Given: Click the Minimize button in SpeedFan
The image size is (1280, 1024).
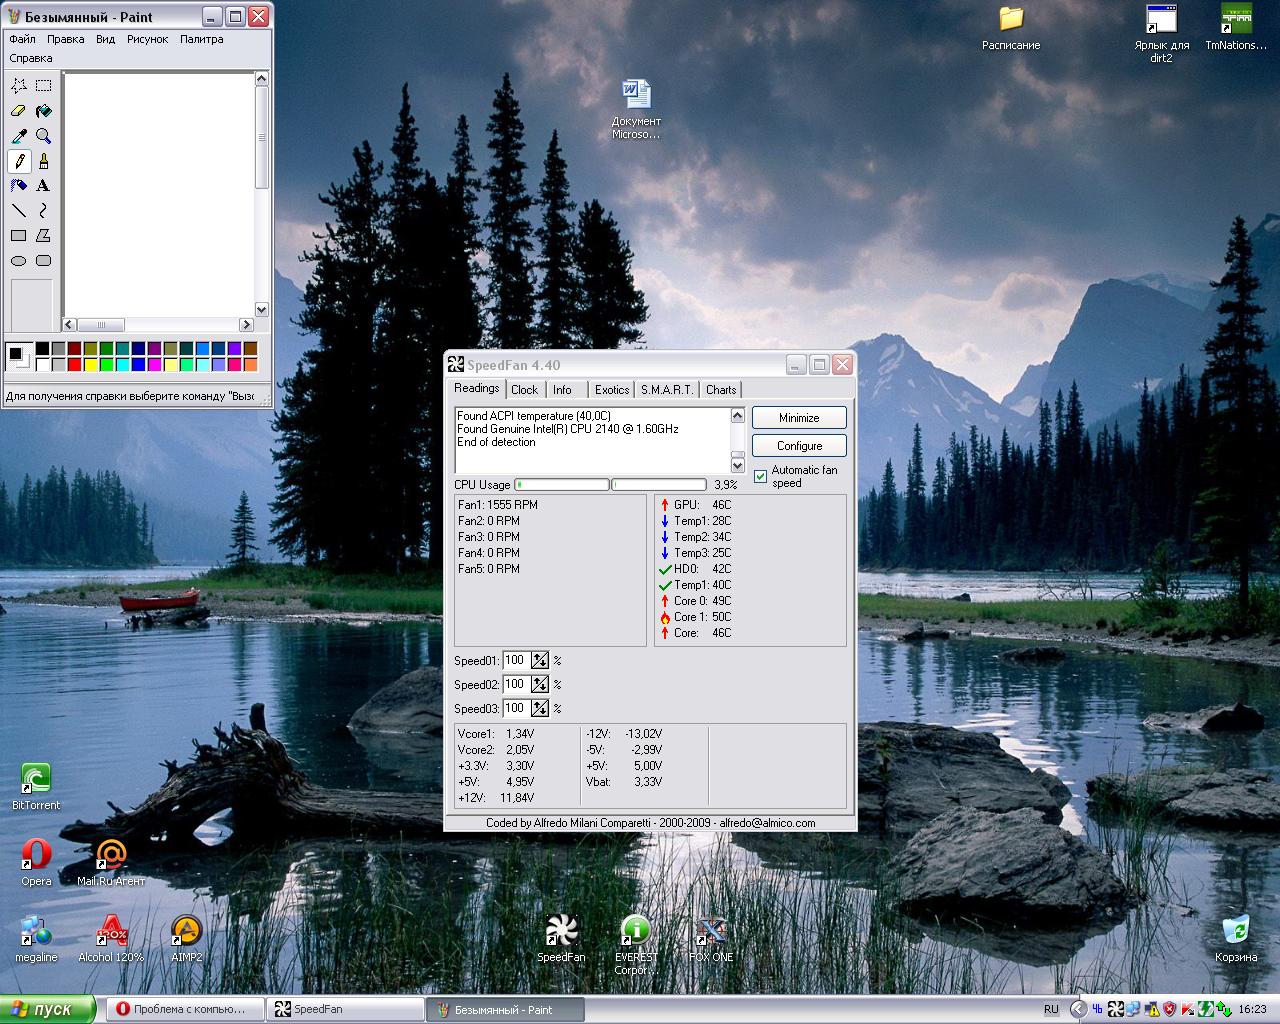Looking at the screenshot, I should coord(799,418).
